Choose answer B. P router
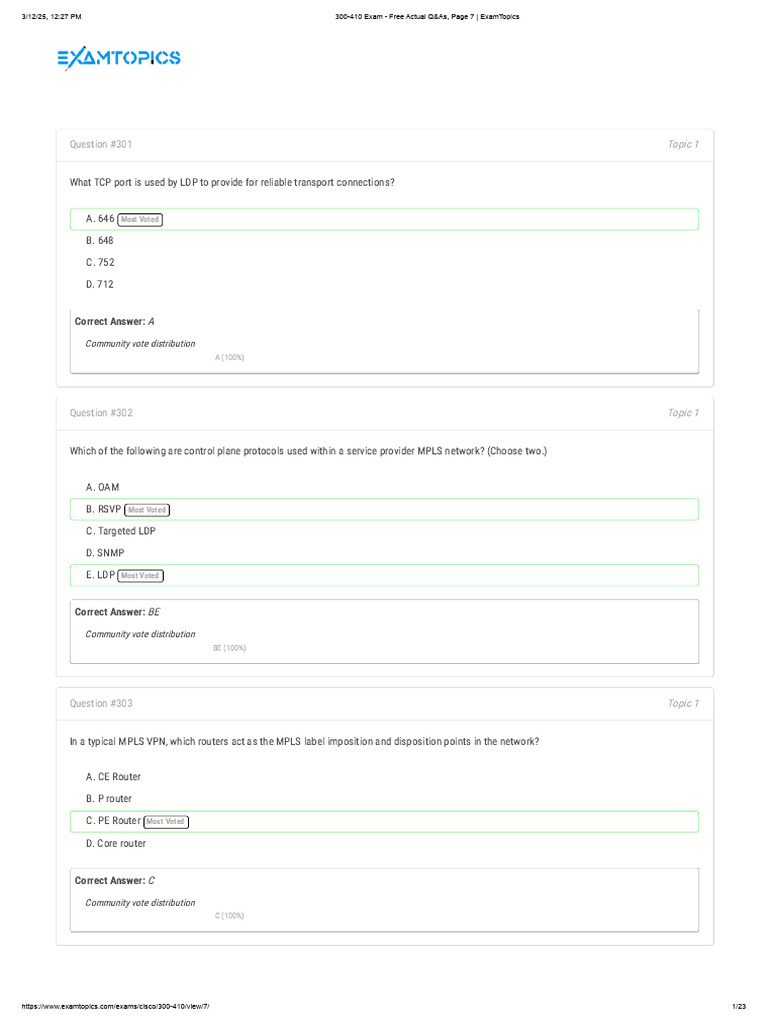Image resolution: width=768 pixels, height=1024 pixels. point(109,799)
